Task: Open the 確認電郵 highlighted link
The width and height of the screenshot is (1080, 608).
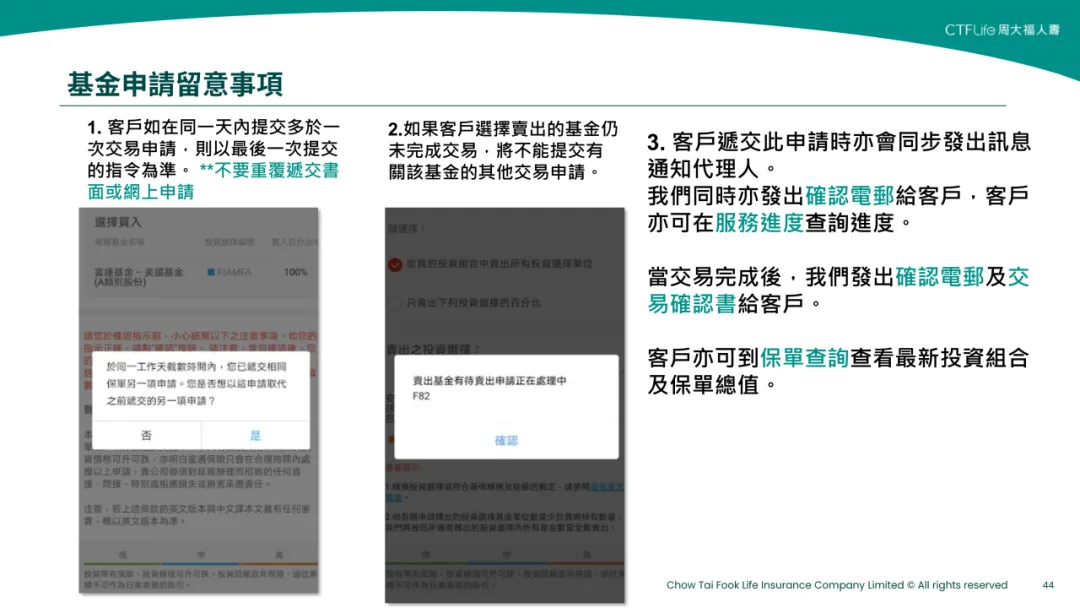Action: (848, 198)
